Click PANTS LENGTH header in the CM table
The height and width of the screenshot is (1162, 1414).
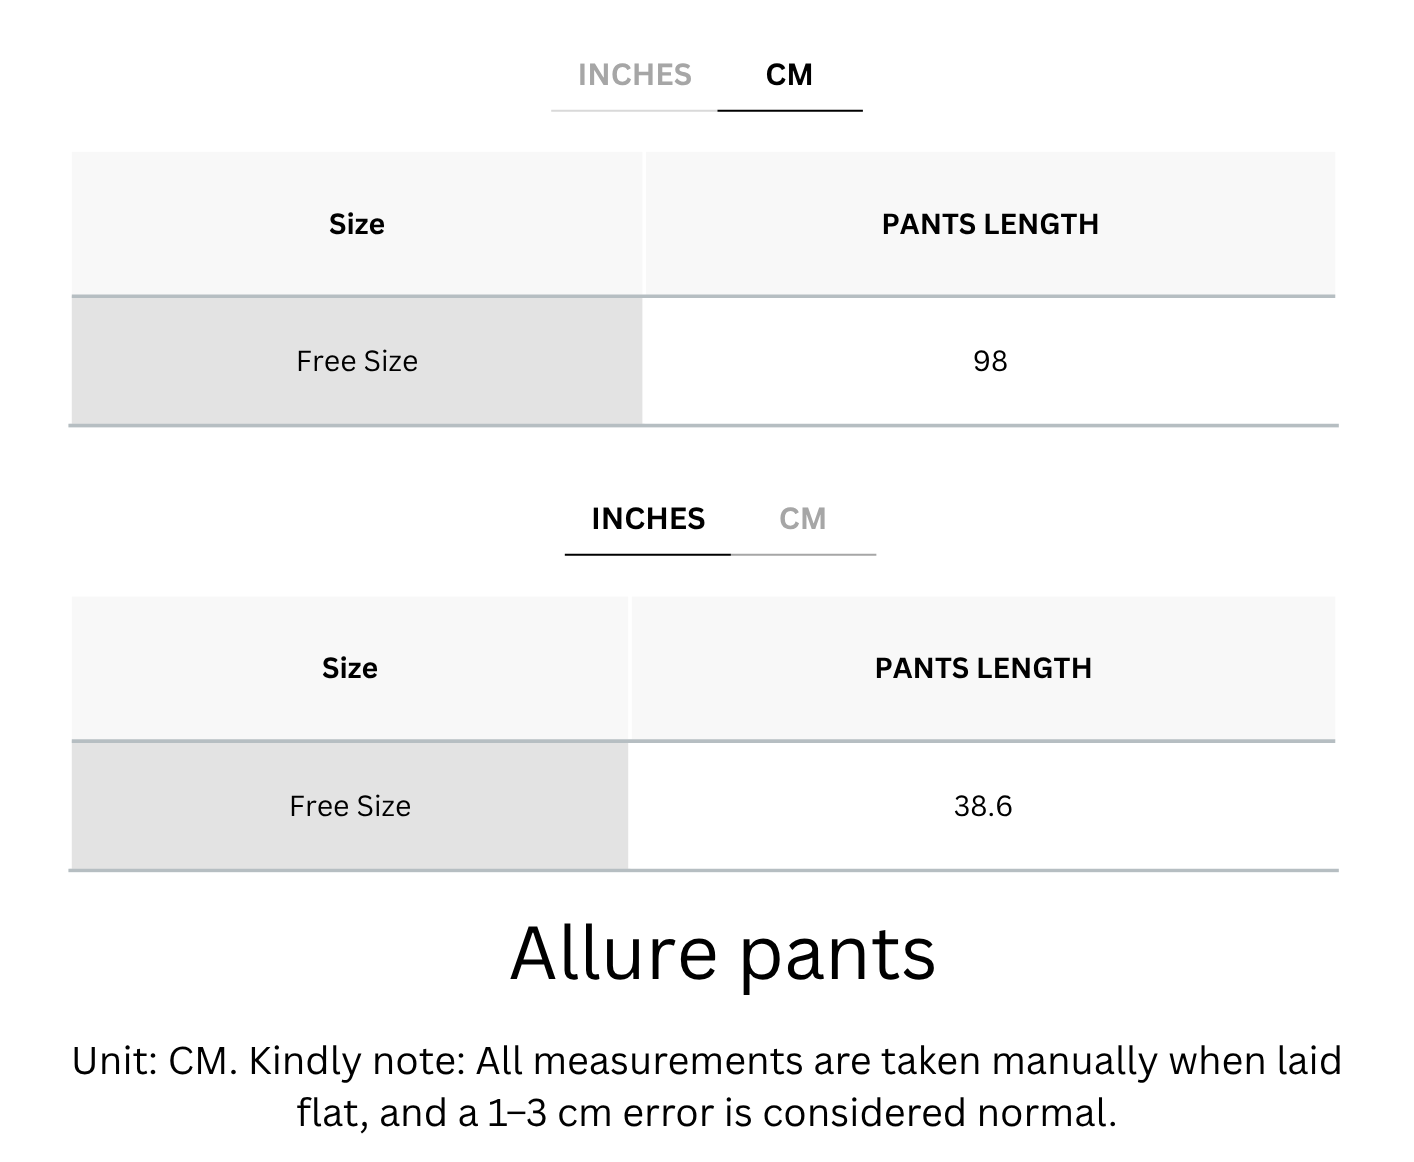[990, 224]
